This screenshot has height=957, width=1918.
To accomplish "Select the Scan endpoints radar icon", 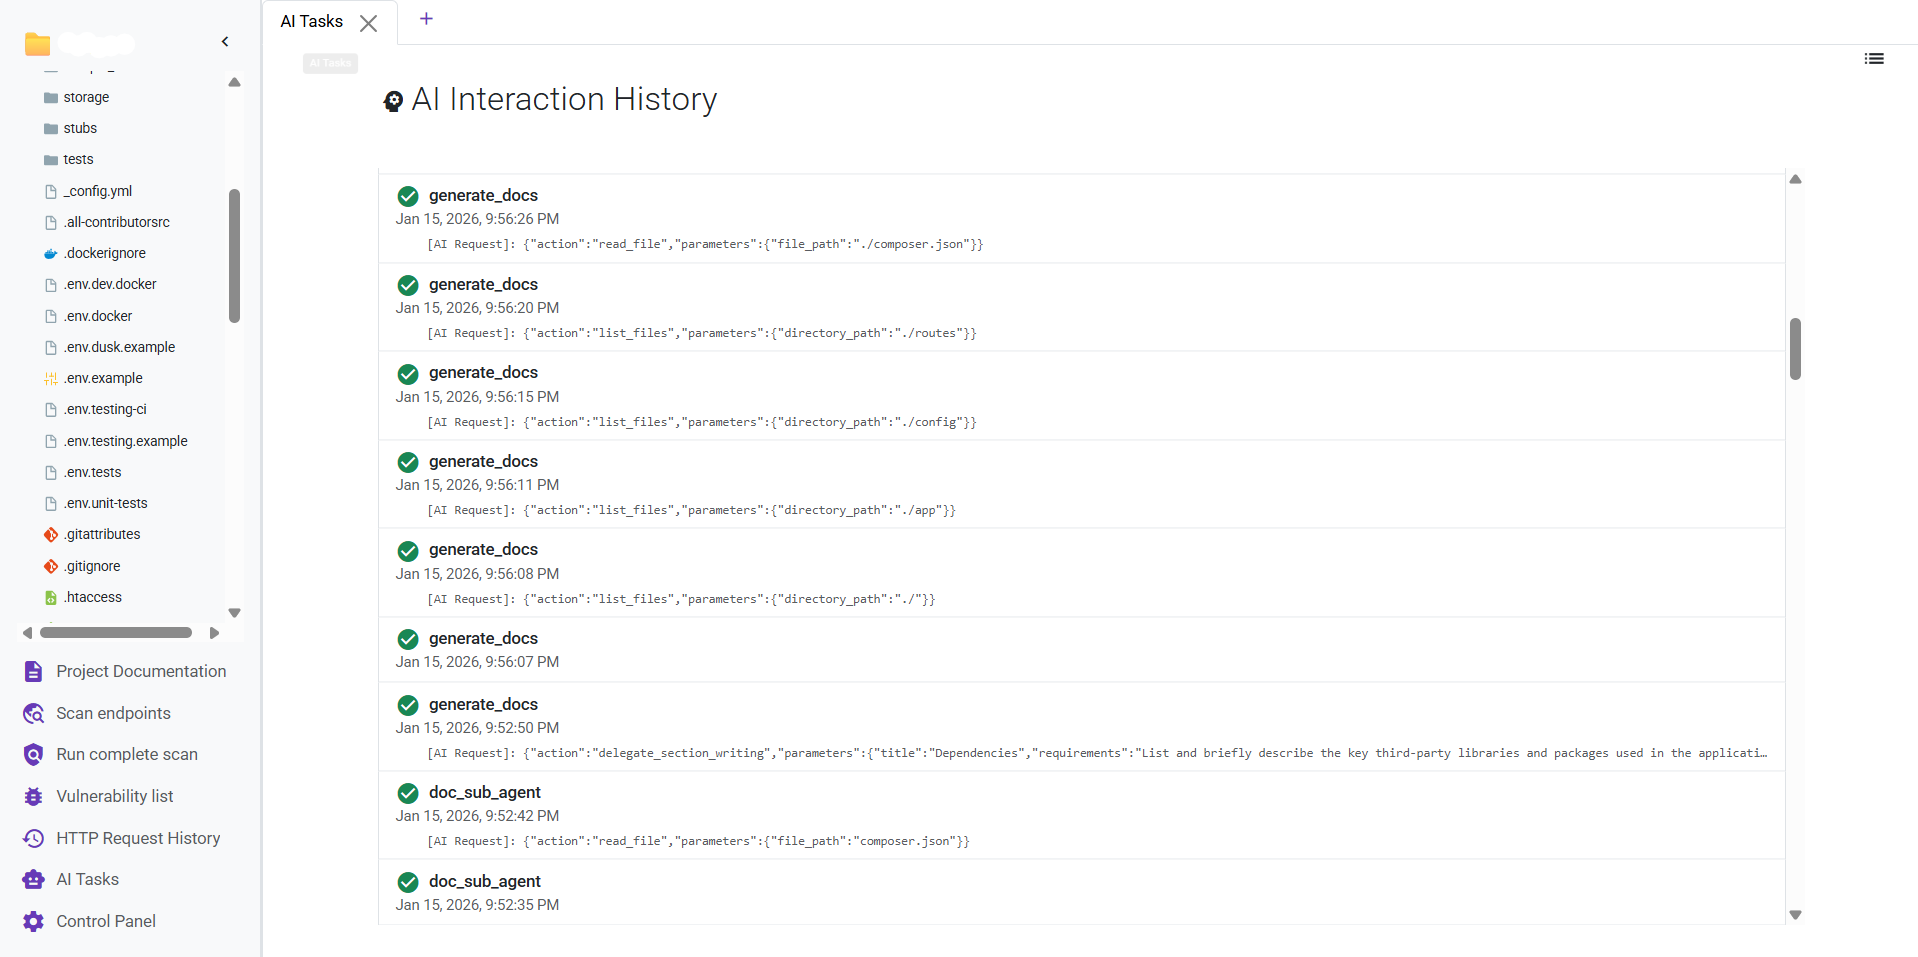I will (x=33, y=713).
